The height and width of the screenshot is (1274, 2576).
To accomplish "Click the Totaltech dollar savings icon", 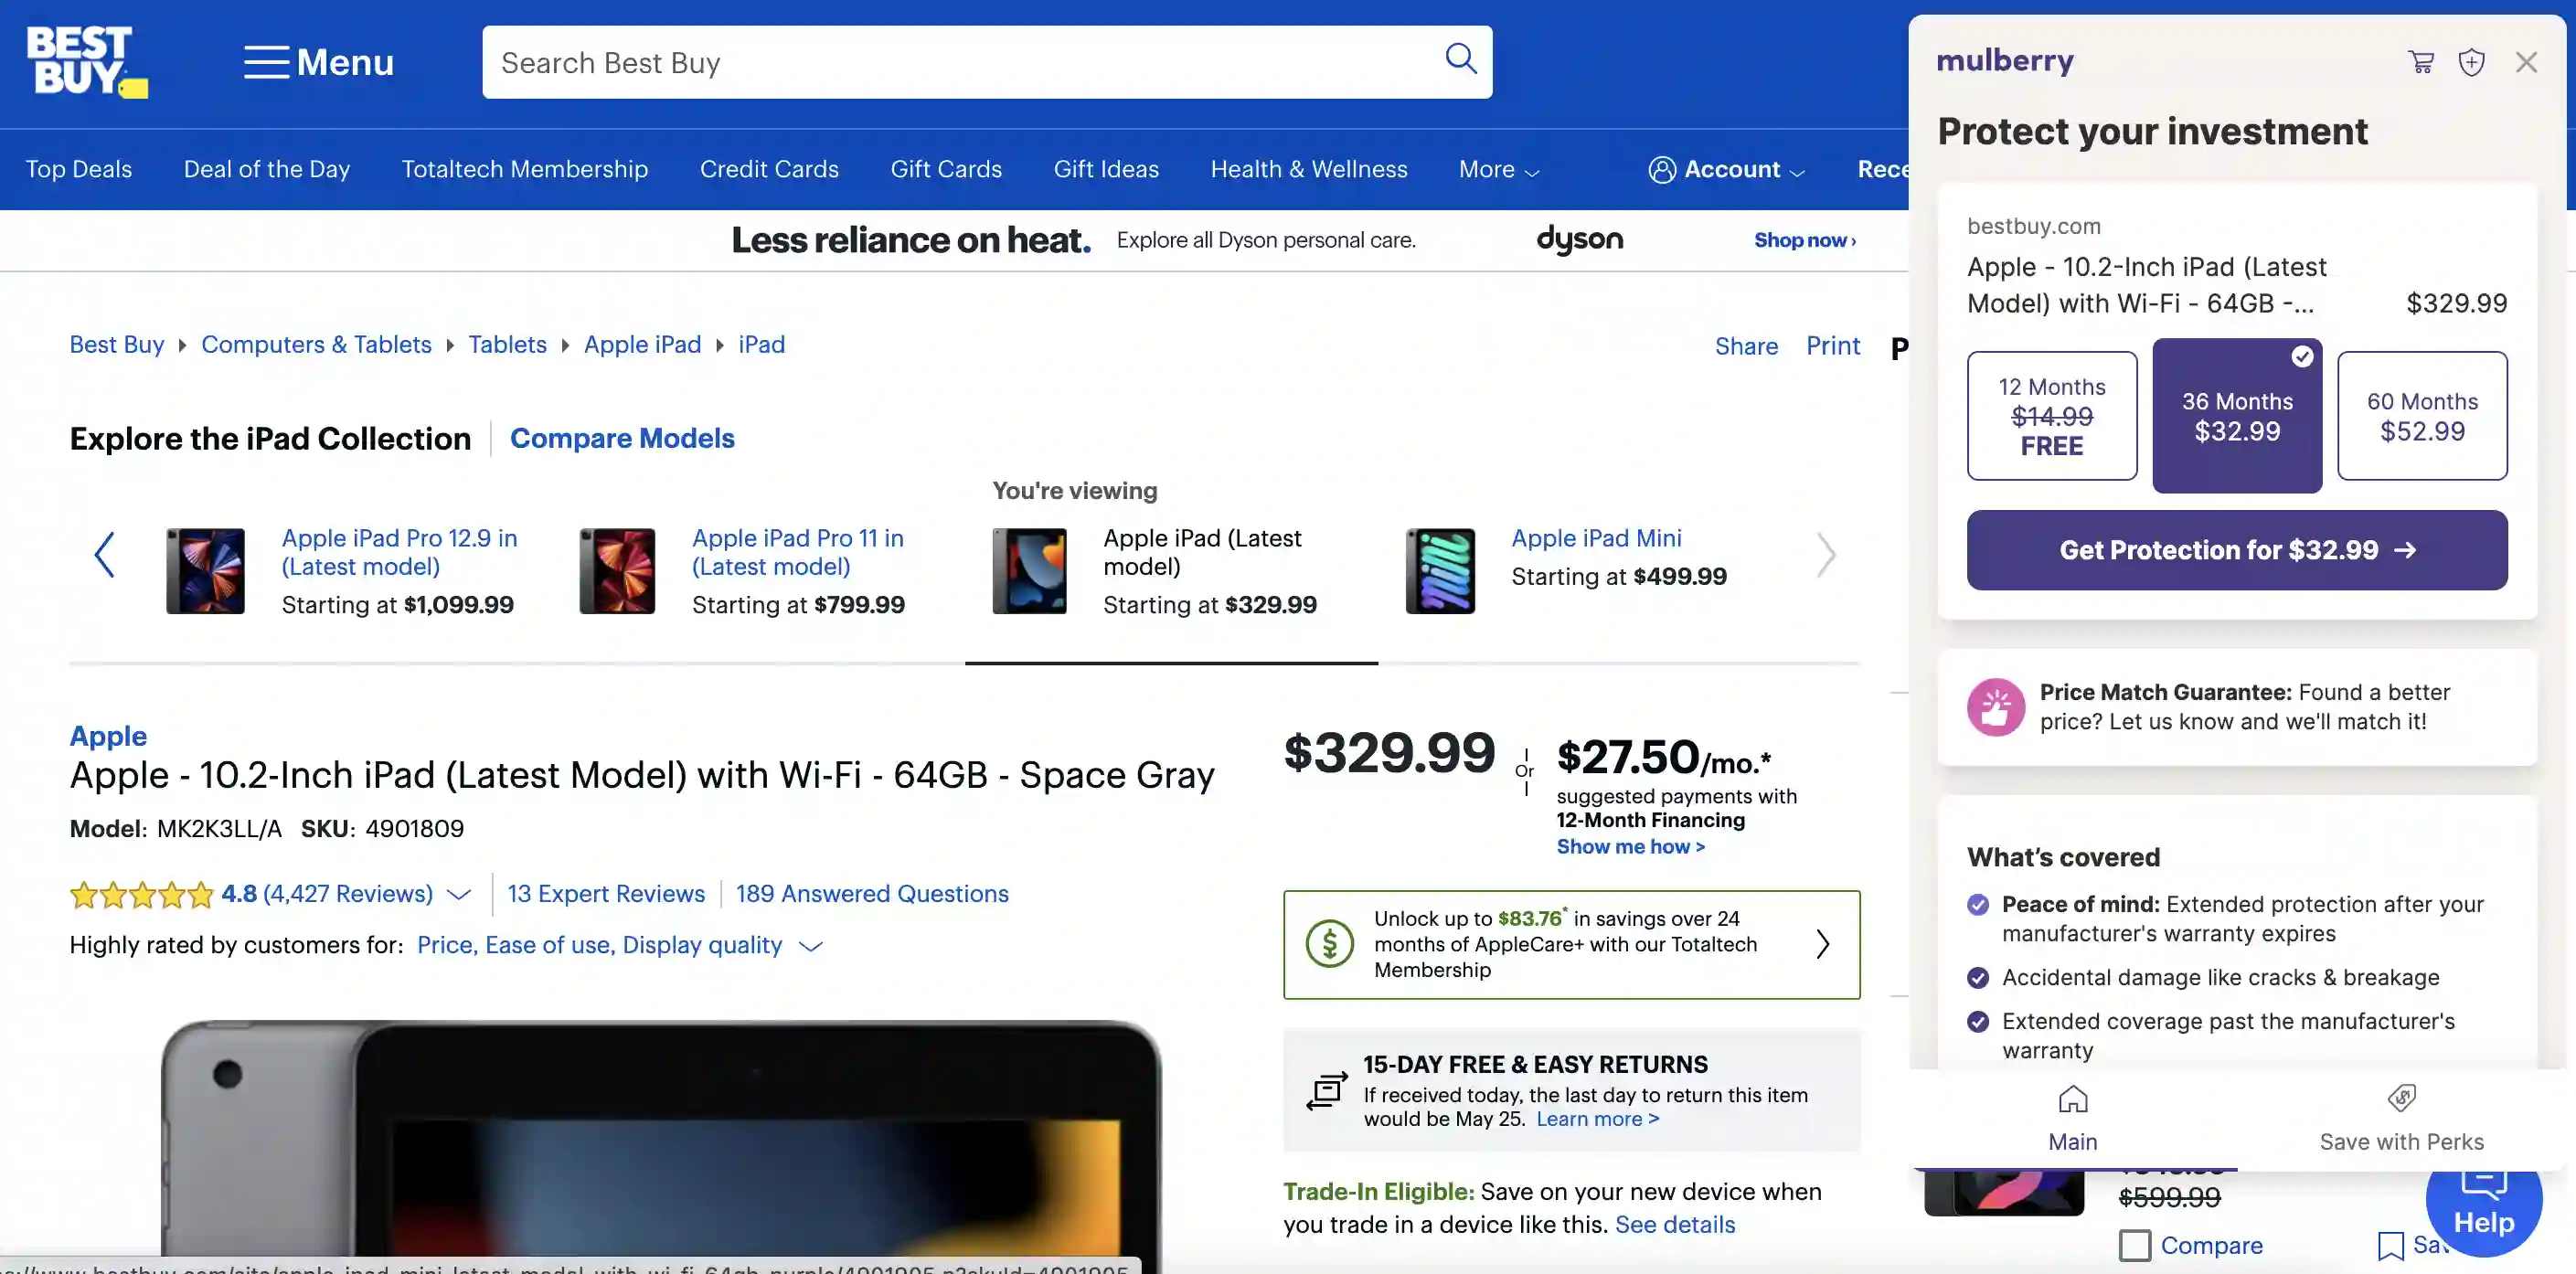I will click(x=1329, y=943).
